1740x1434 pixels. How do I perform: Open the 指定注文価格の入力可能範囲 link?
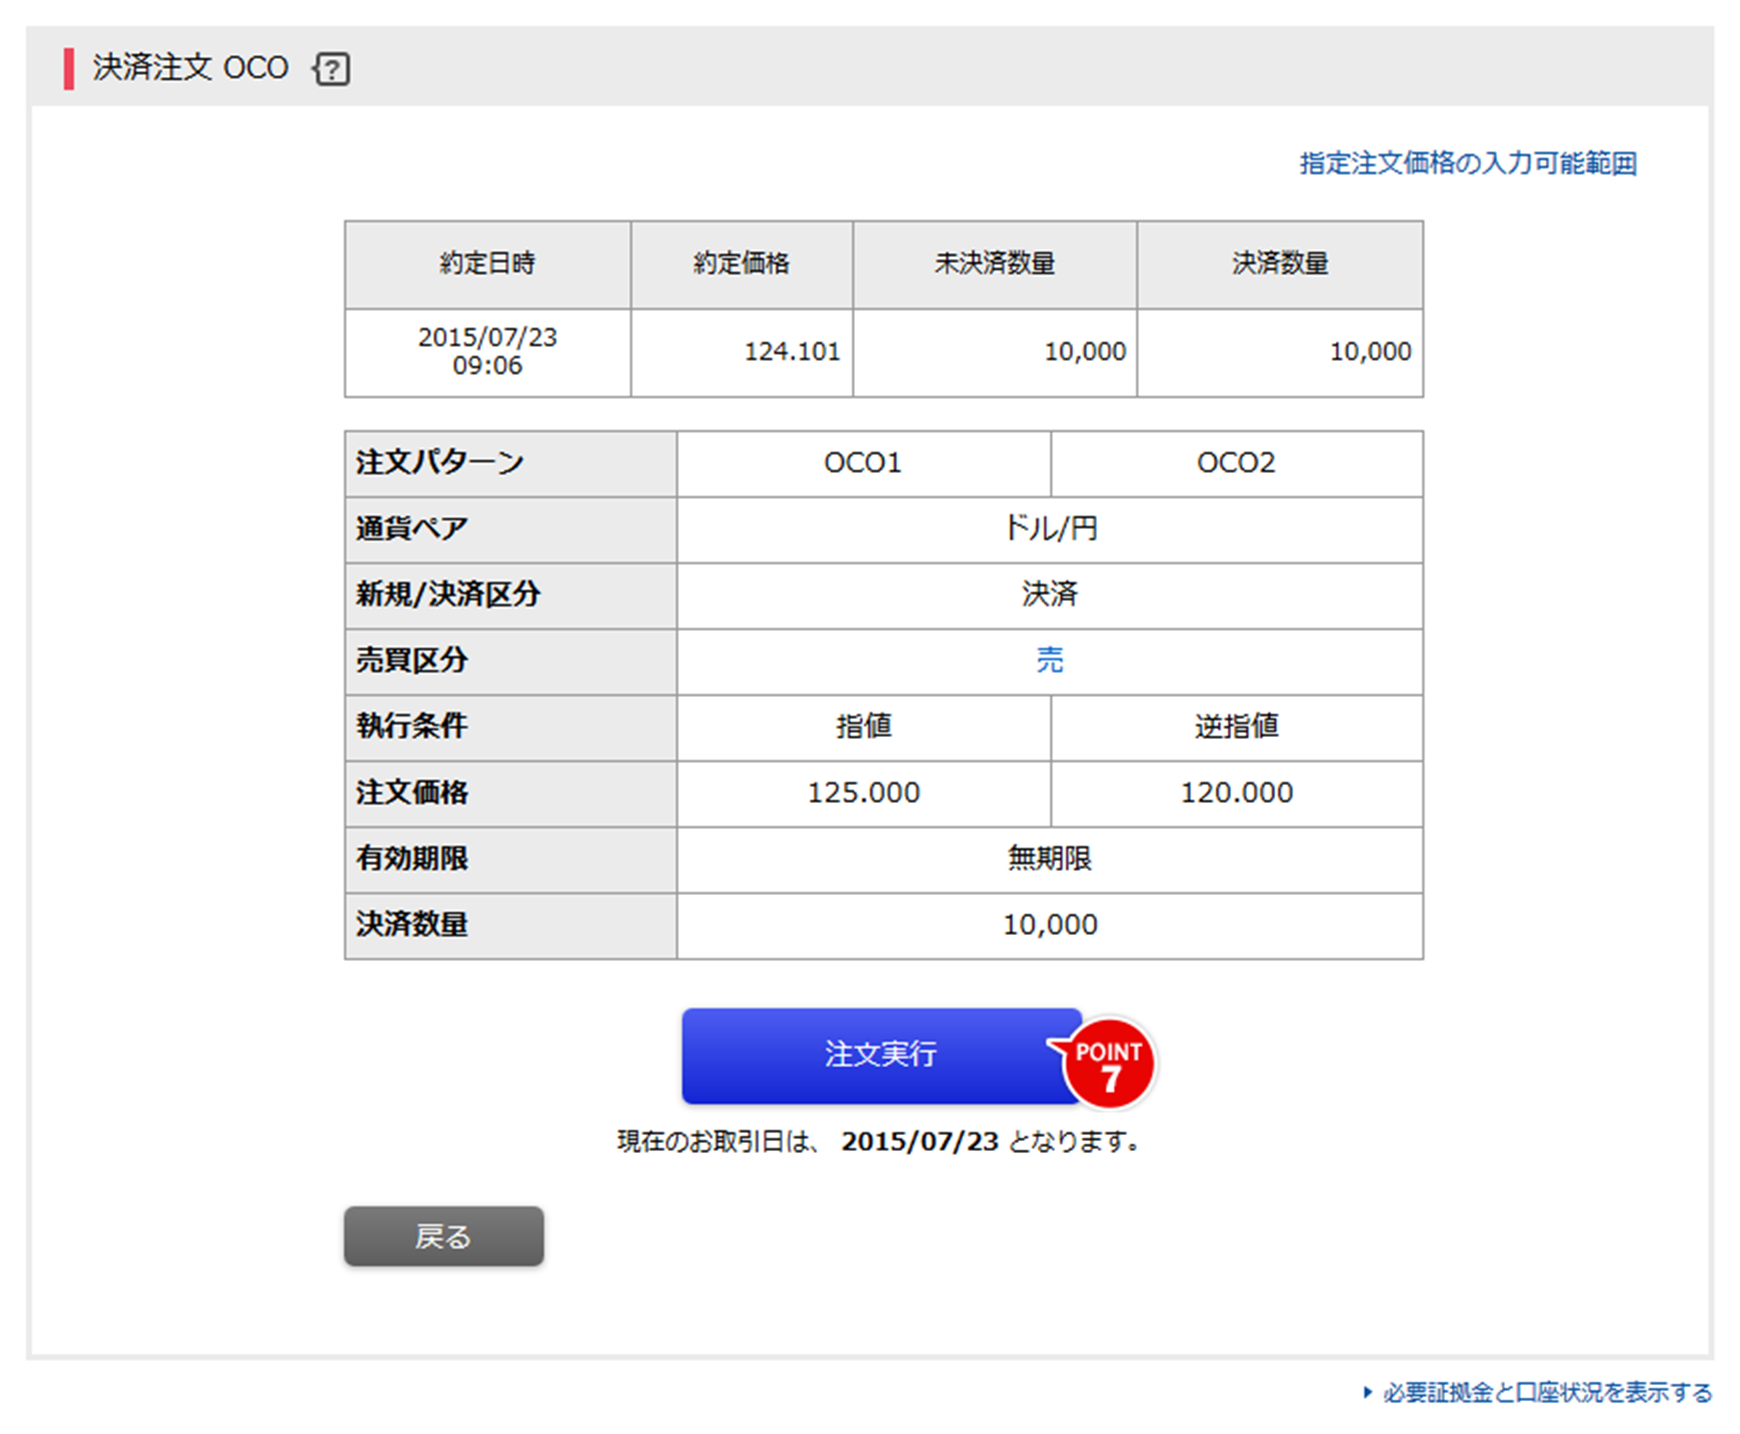1467,163
